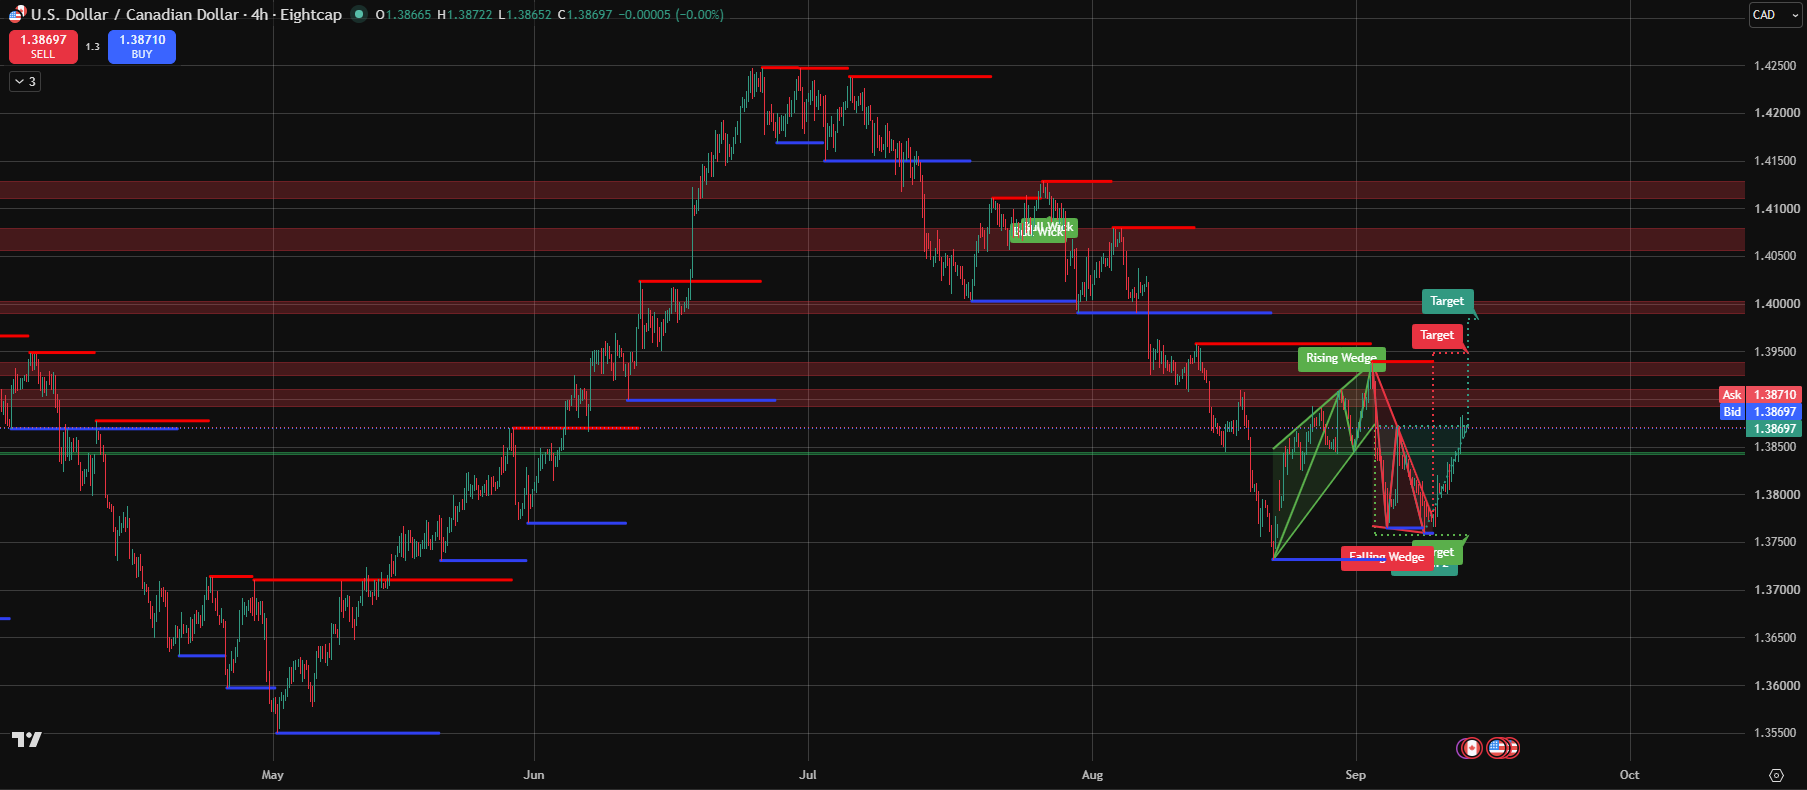Open the CAD currency dropdown
Viewport: 1807px width, 790px height.
pos(1775,15)
